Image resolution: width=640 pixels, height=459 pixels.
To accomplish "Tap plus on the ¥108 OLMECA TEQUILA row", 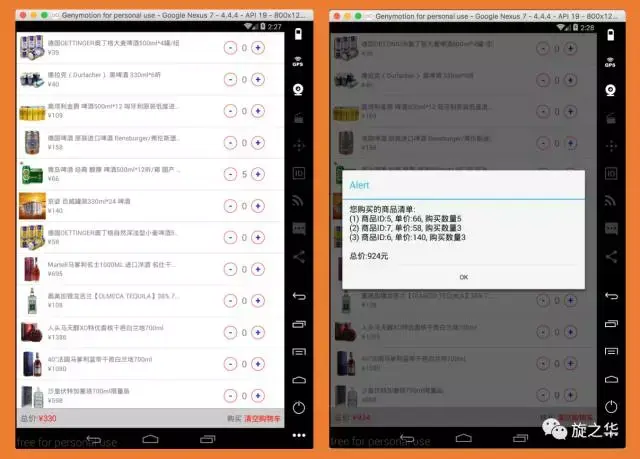I will click(x=258, y=301).
